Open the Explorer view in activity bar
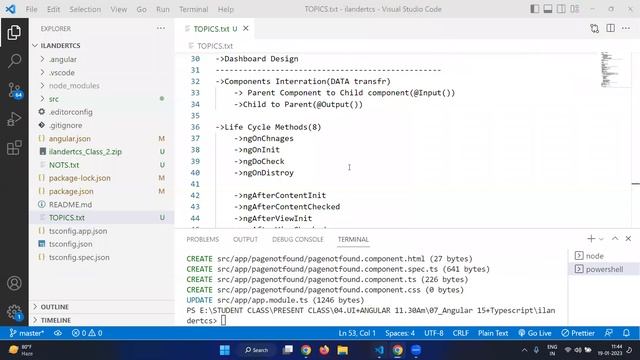Viewport: 640px width, 360px height. point(14,32)
